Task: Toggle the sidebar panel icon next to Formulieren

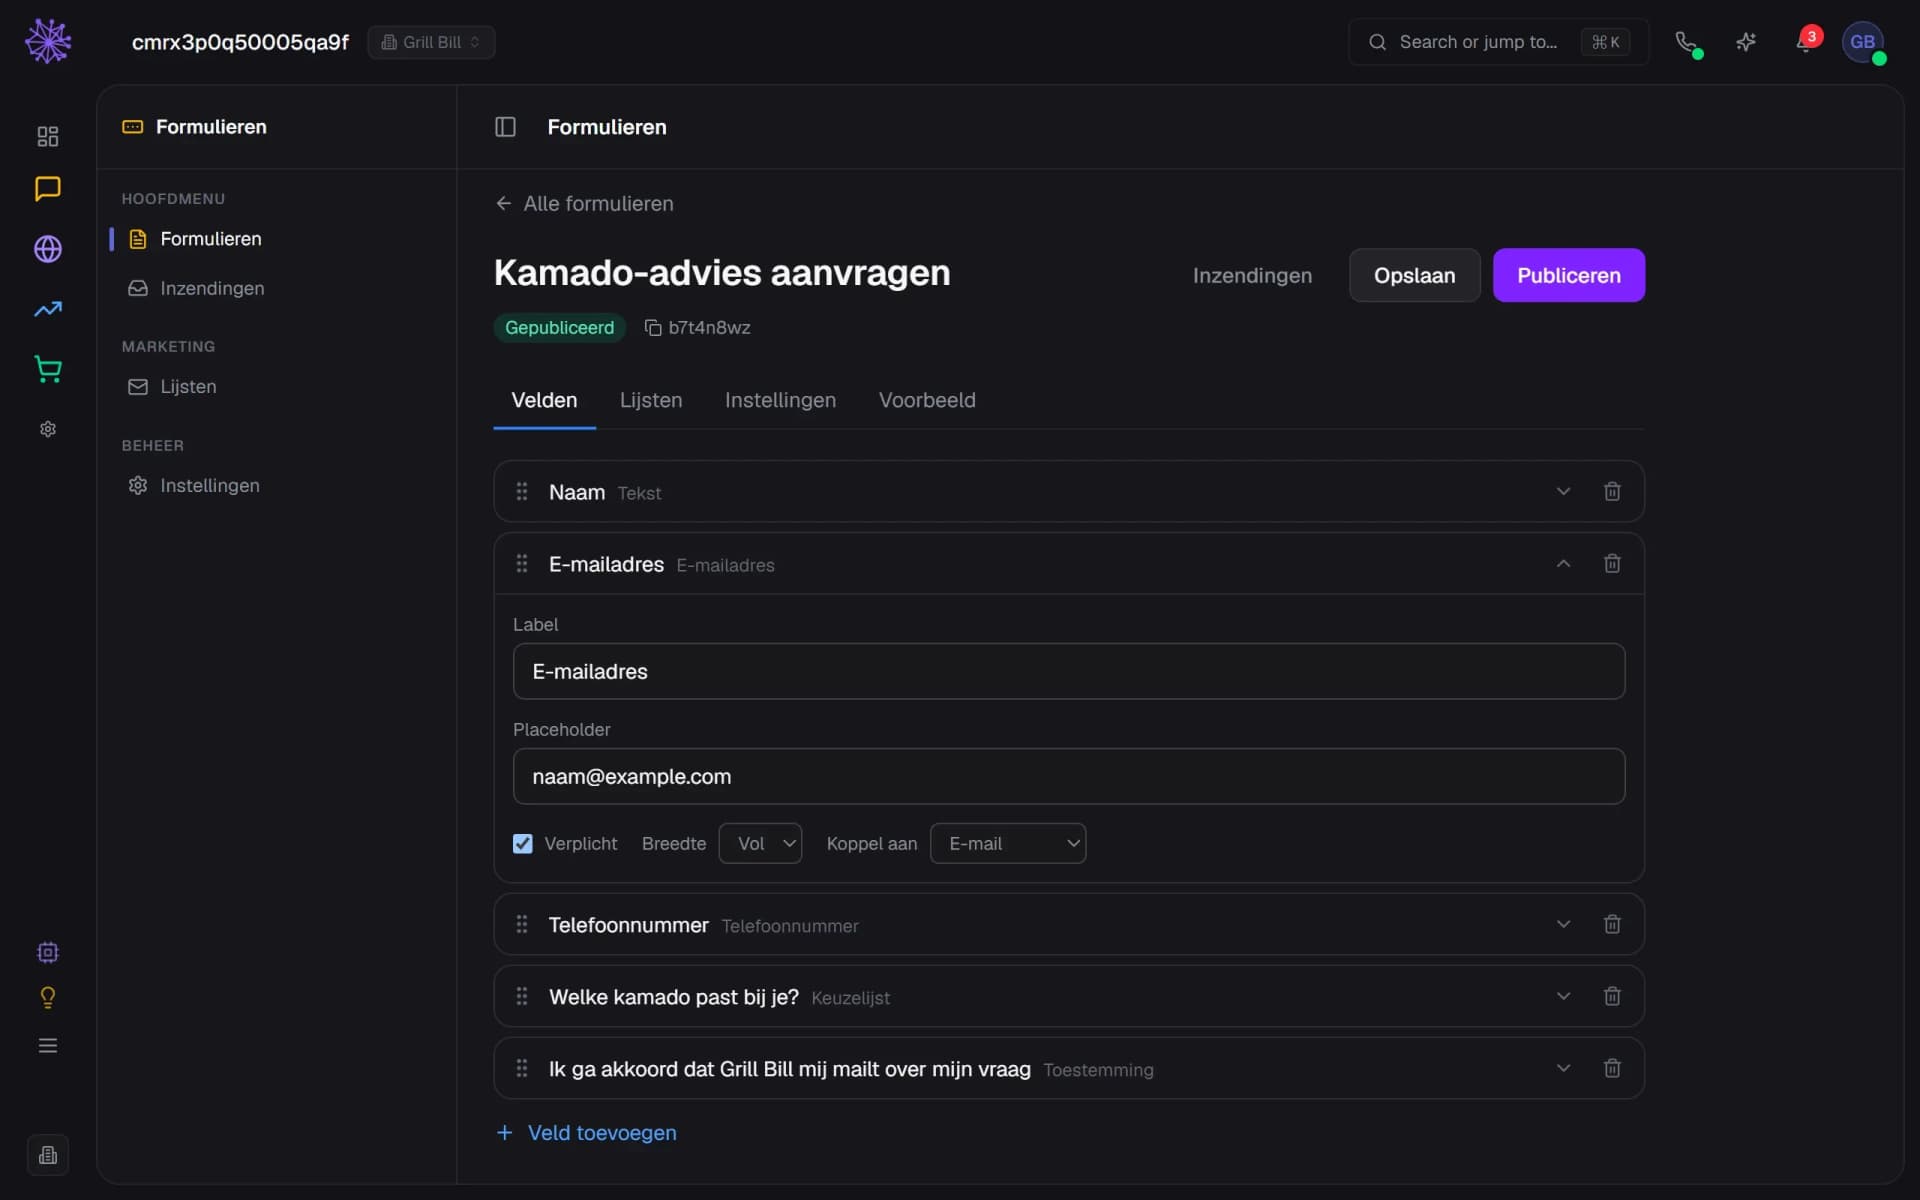Action: tap(505, 127)
